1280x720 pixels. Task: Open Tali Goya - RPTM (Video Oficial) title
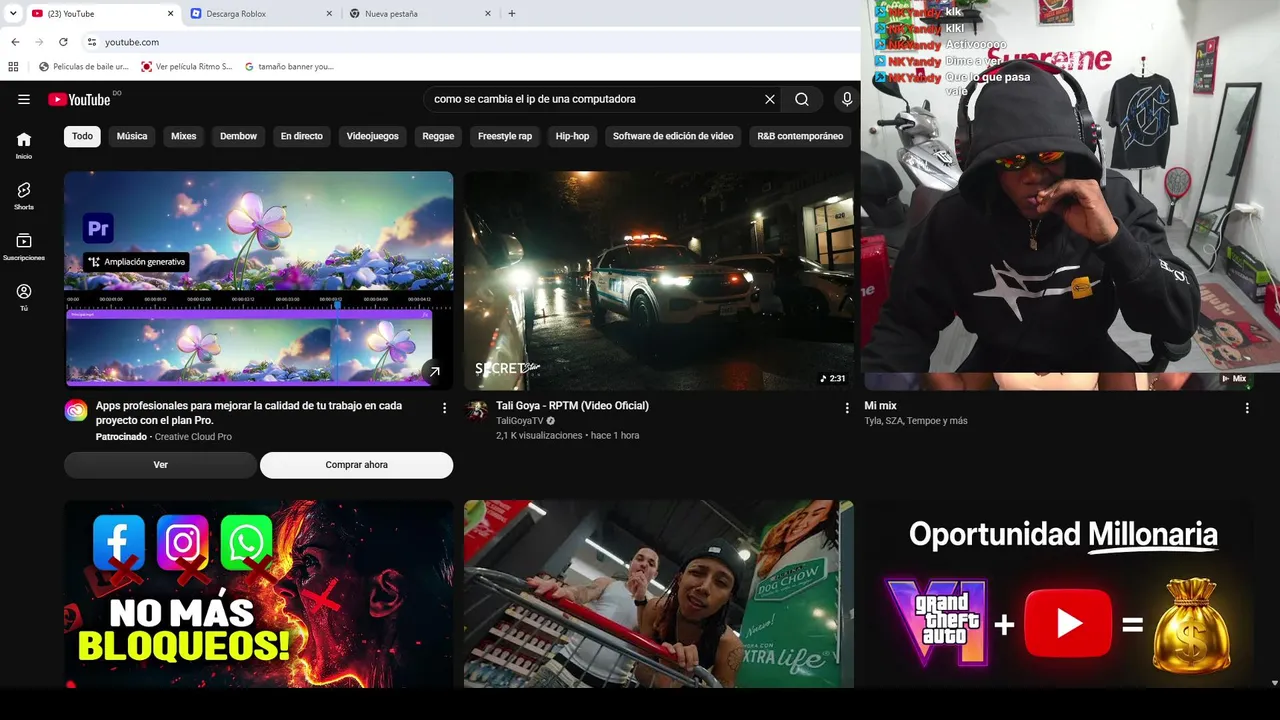point(572,406)
